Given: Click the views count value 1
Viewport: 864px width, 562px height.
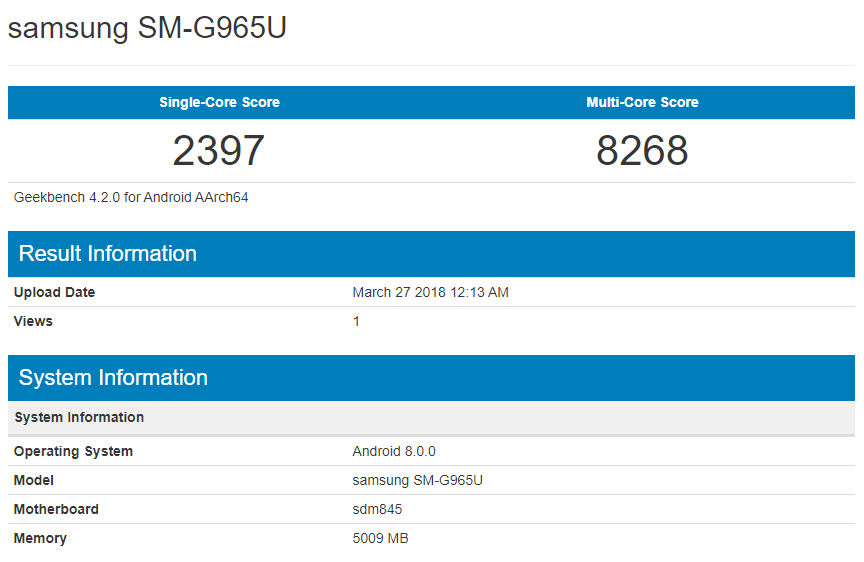Looking at the screenshot, I should coord(356,321).
